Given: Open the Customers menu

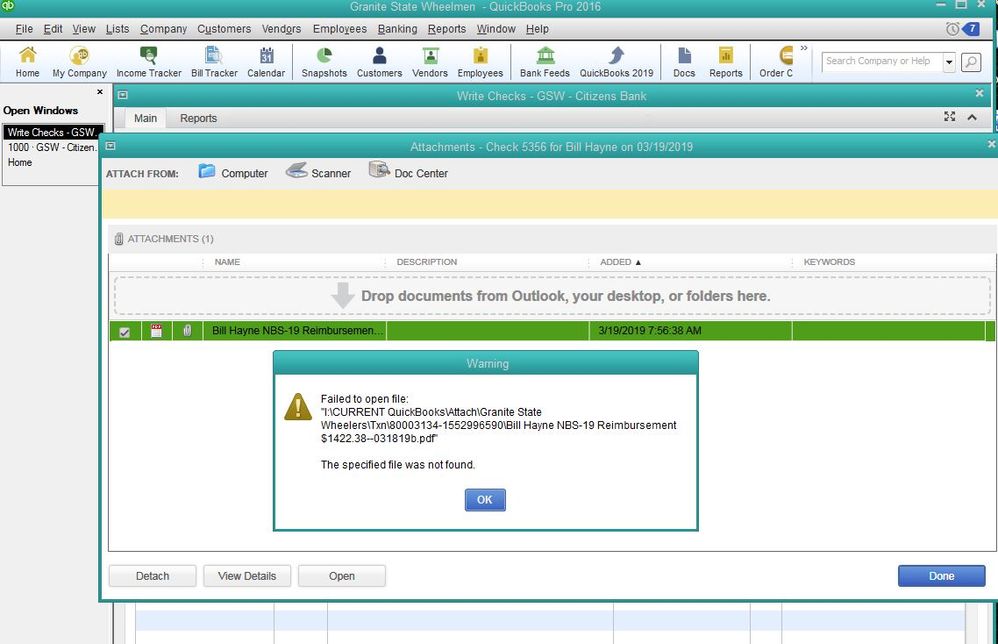Looking at the screenshot, I should coord(224,29).
